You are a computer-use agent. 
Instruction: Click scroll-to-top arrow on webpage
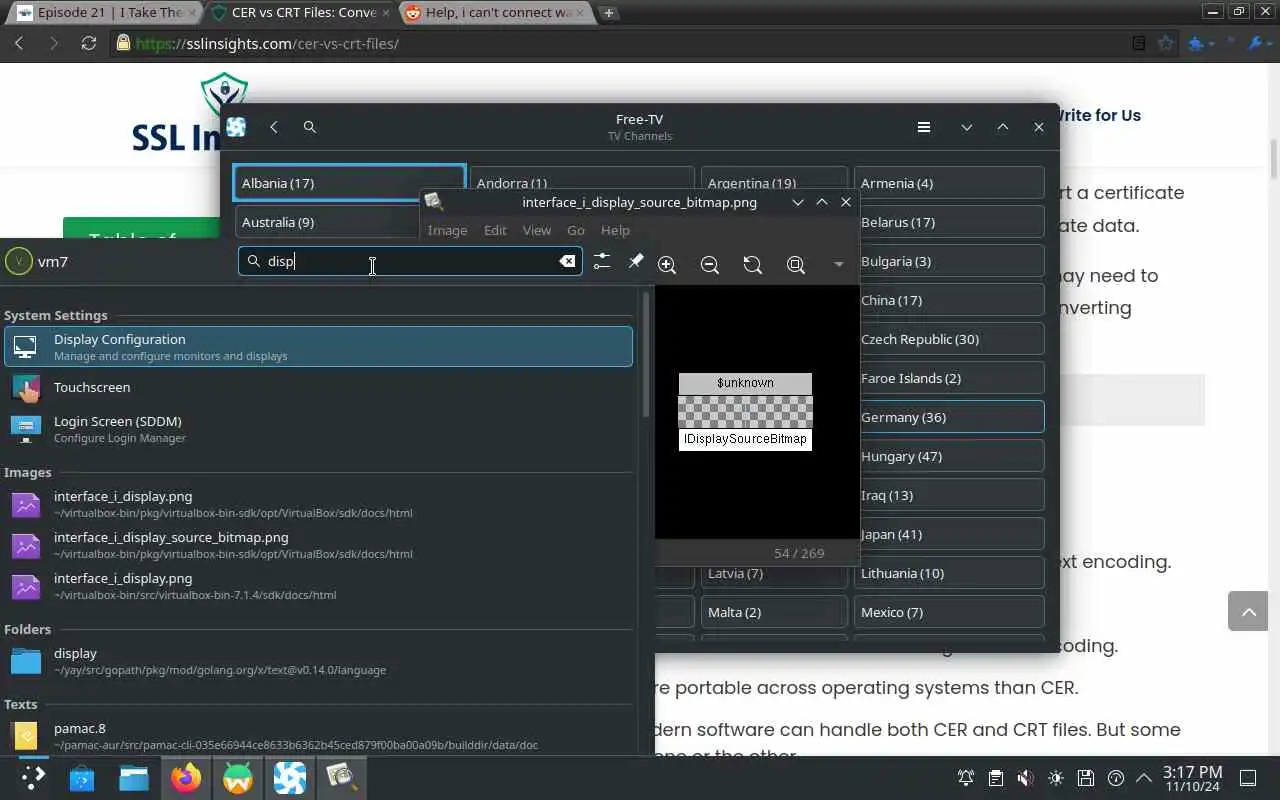(x=1248, y=611)
